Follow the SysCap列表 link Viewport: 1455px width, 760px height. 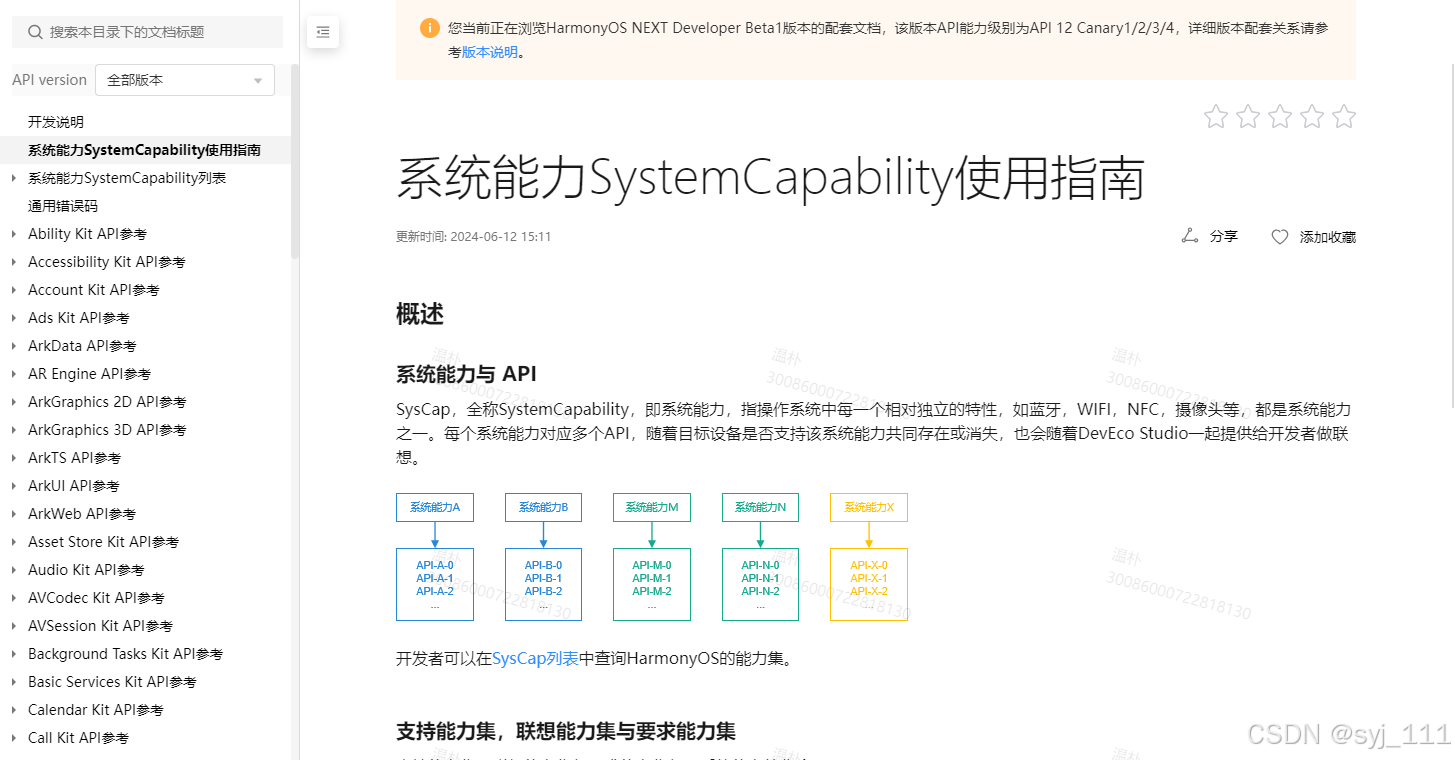coord(535,659)
